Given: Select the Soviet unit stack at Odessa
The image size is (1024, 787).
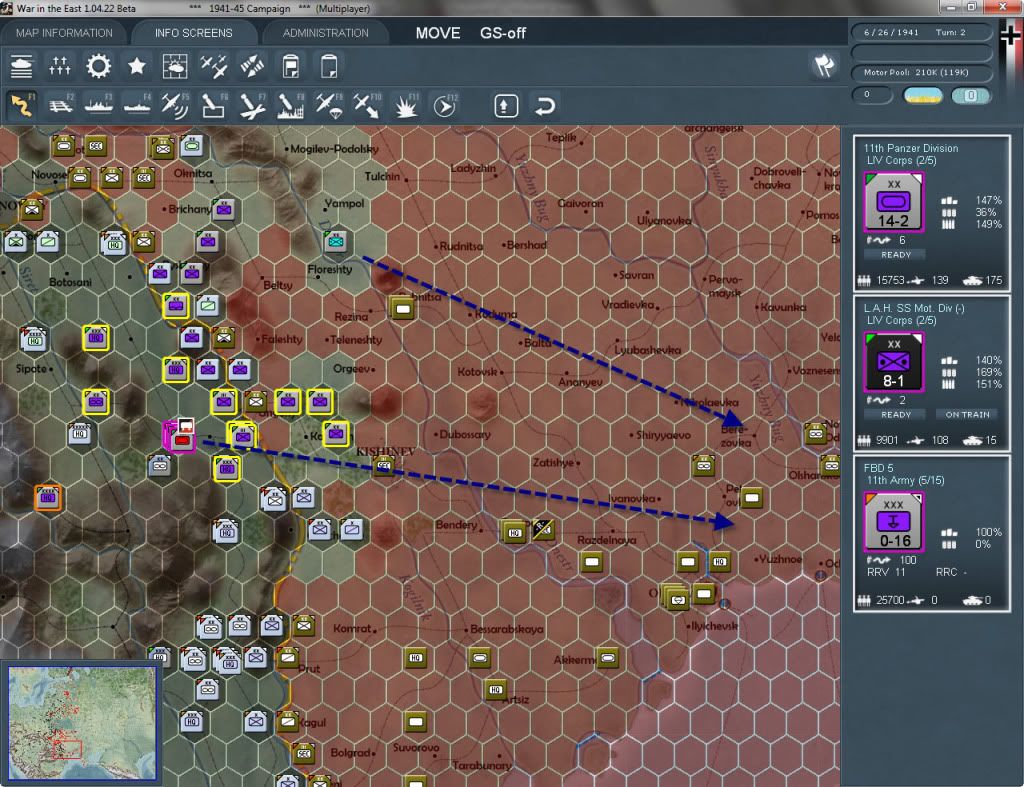Looking at the screenshot, I should click(x=675, y=598).
